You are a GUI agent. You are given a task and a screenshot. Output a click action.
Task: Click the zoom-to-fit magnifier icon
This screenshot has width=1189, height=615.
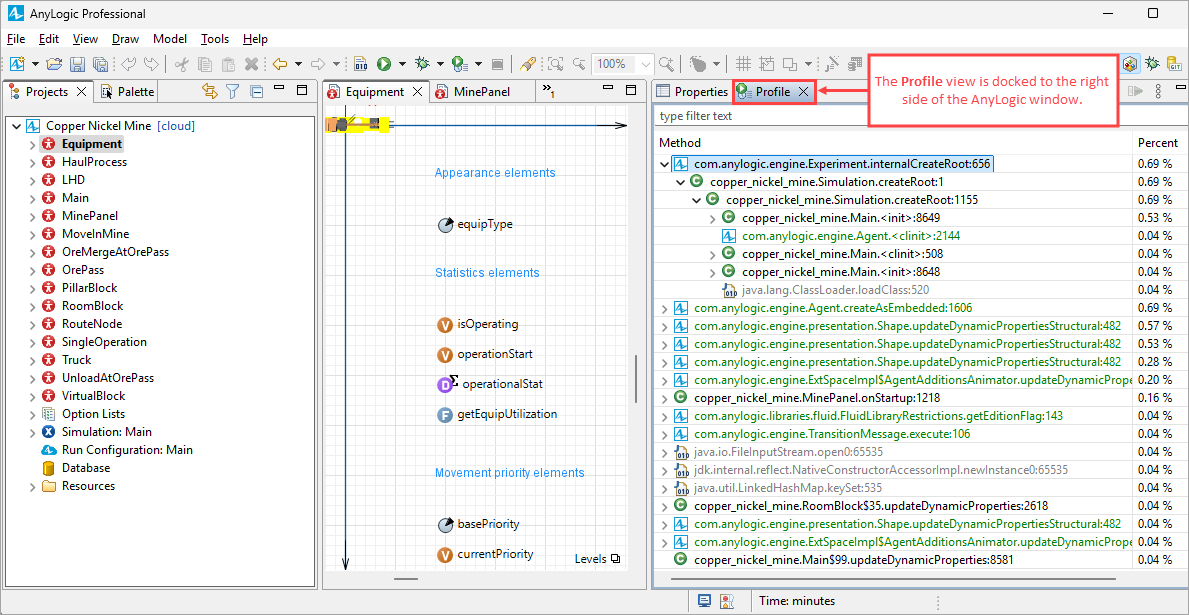point(556,64)
